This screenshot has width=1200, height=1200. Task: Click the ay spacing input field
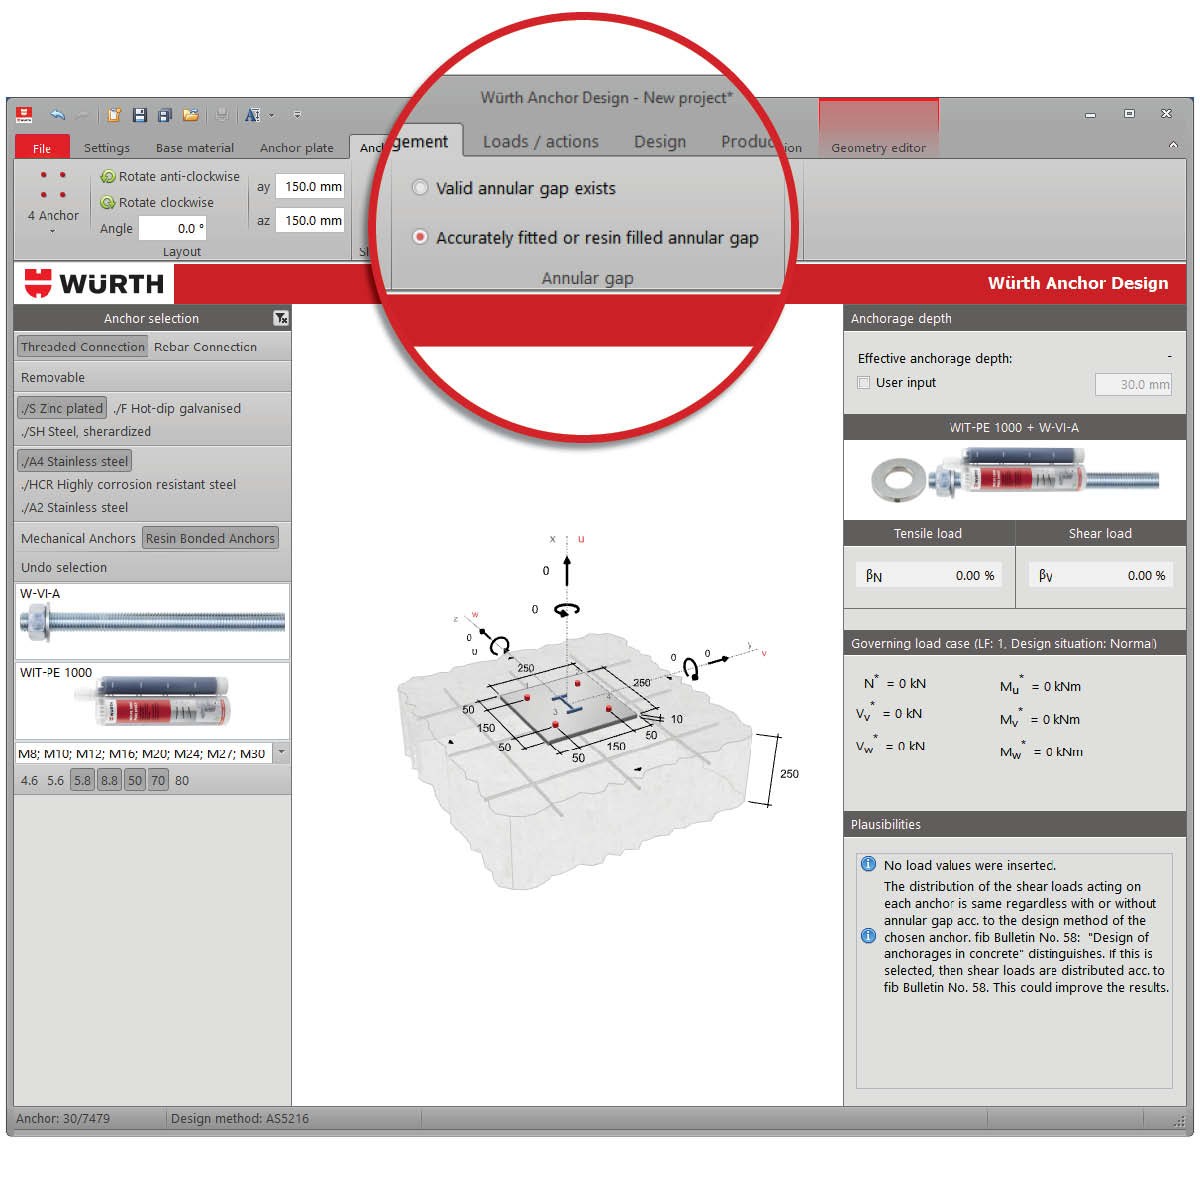click(310, 186)
